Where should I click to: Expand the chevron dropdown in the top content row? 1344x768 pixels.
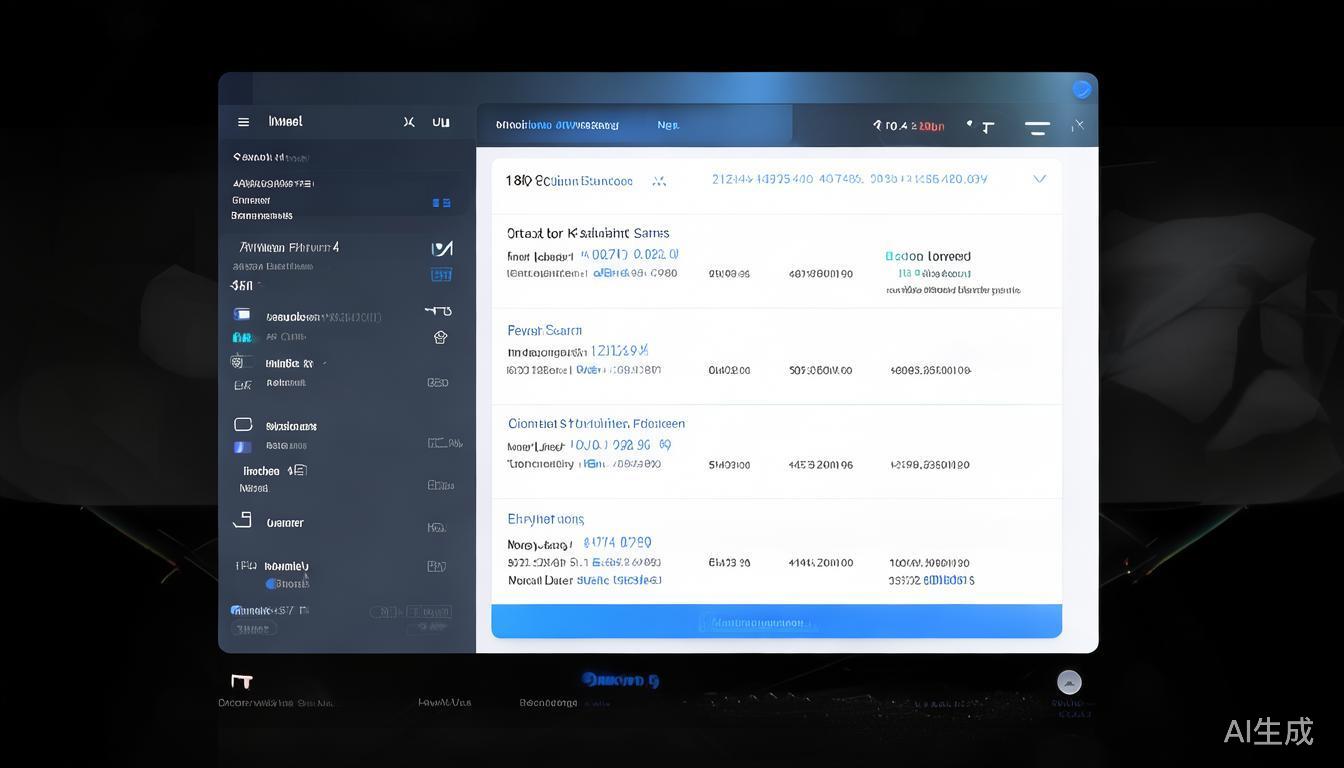1039,179
